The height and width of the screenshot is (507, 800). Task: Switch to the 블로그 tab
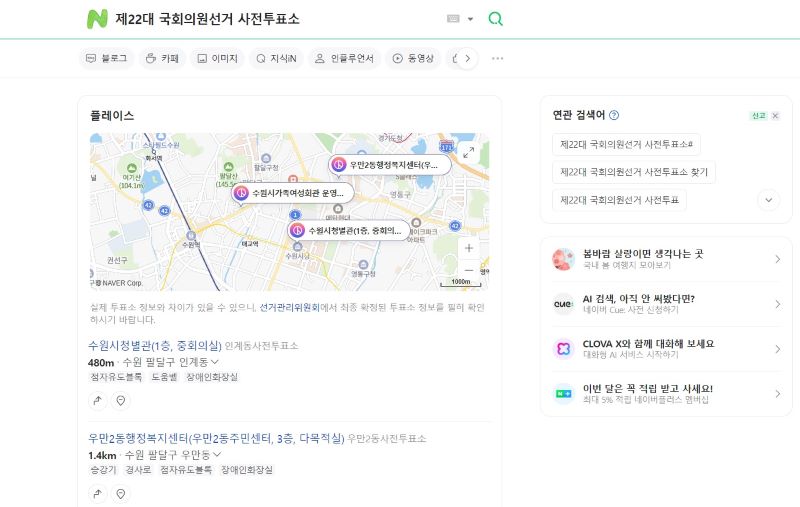107,58
